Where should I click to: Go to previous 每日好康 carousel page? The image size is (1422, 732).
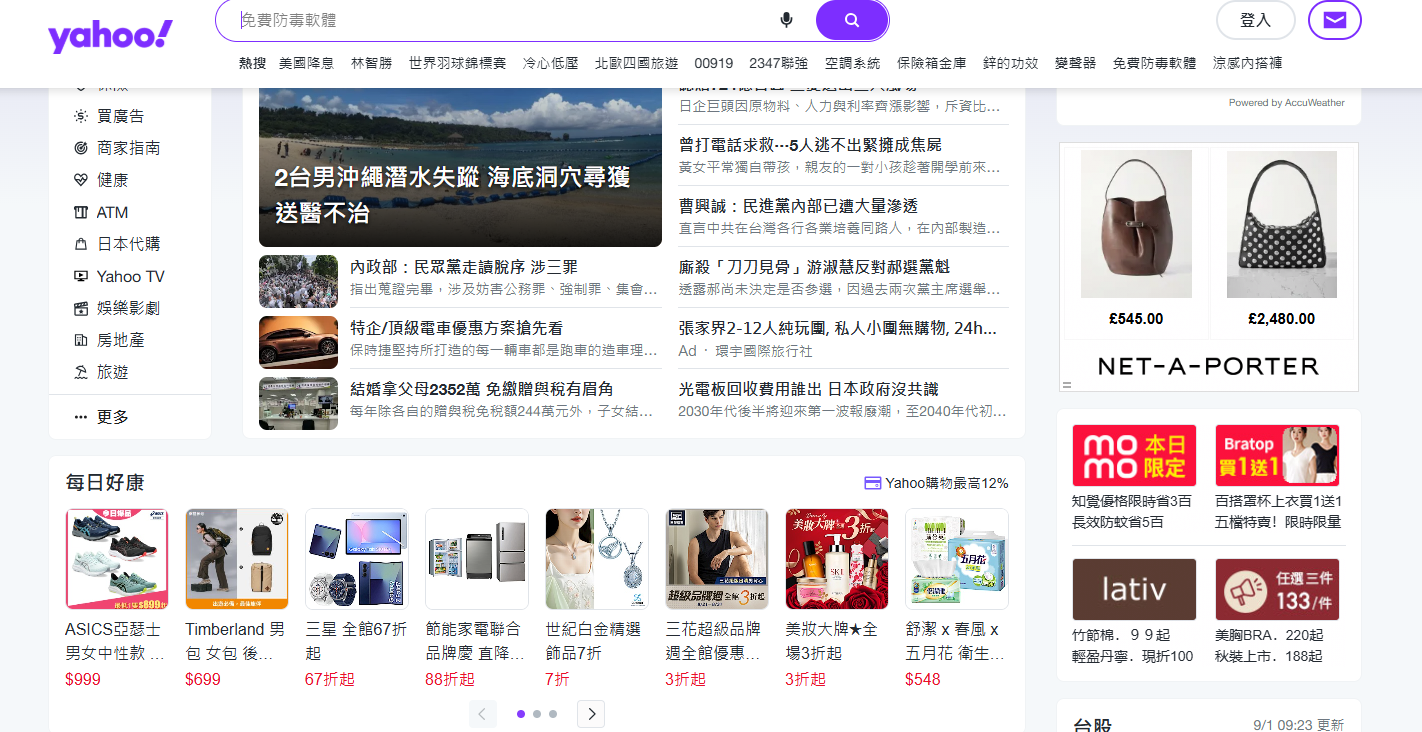pos(483,714)
